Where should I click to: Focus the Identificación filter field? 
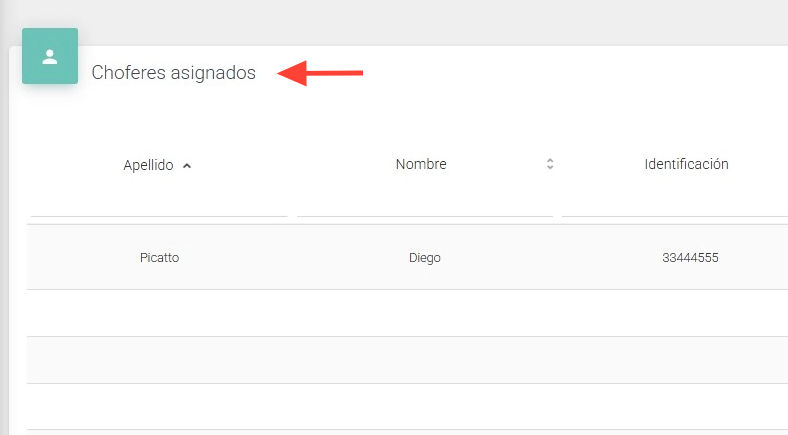pyautogui.click(x=675, y=204)
